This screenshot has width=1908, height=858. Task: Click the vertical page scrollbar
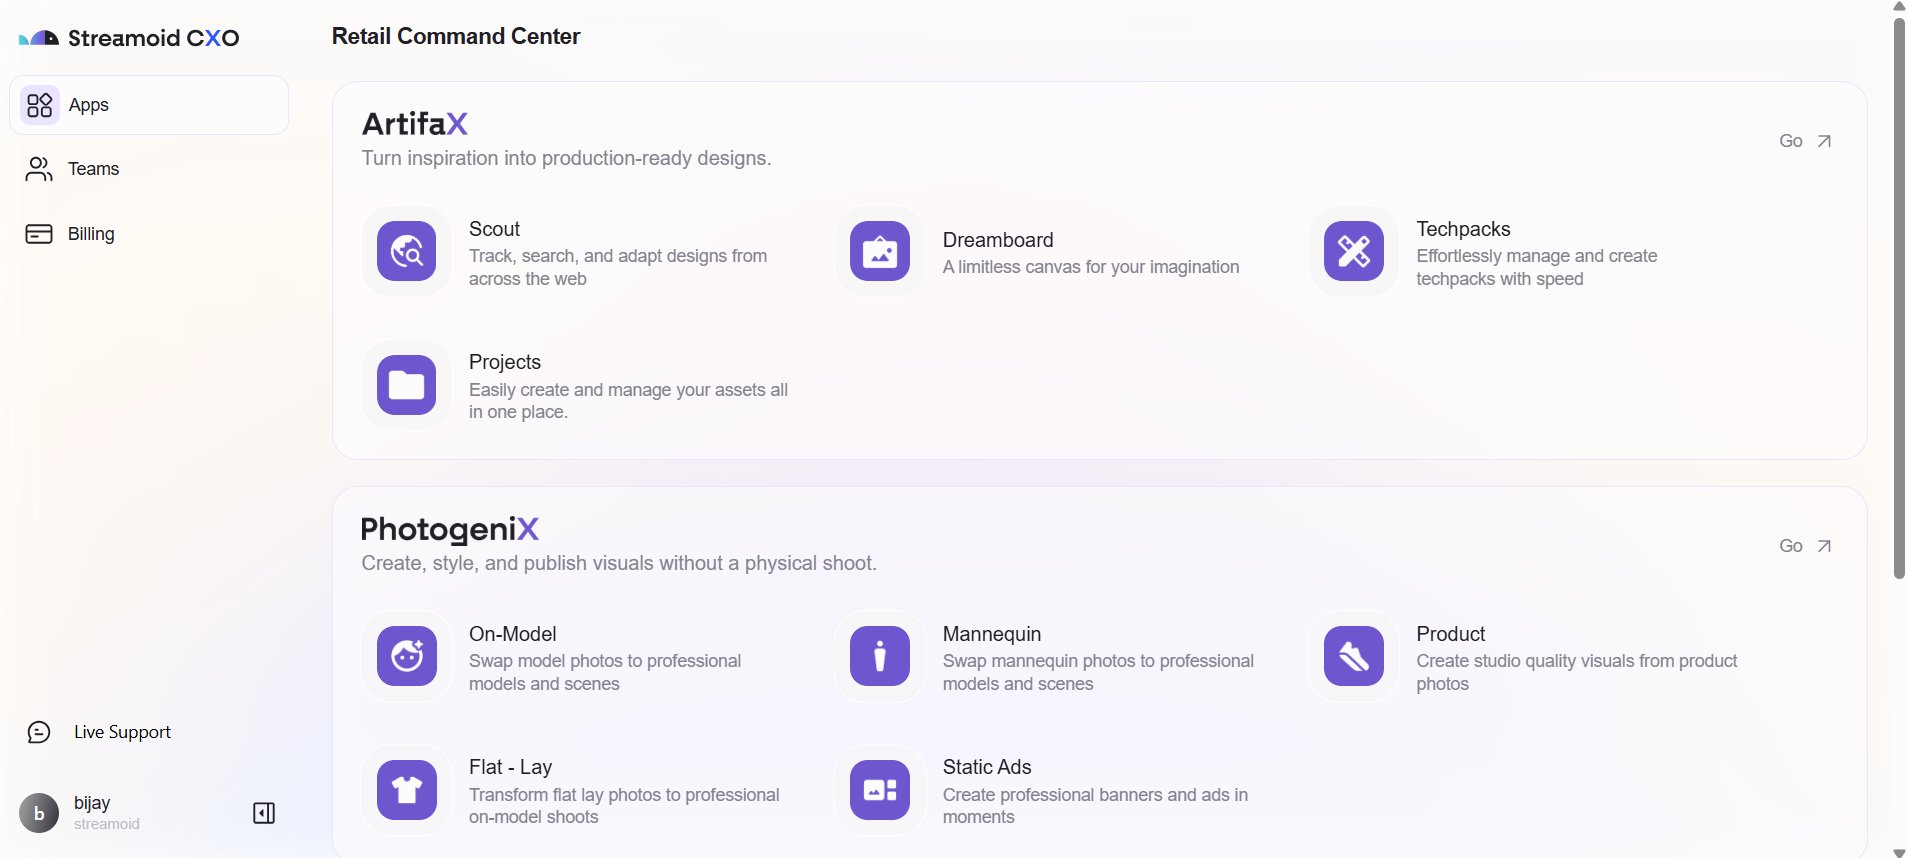[1899, 298]
